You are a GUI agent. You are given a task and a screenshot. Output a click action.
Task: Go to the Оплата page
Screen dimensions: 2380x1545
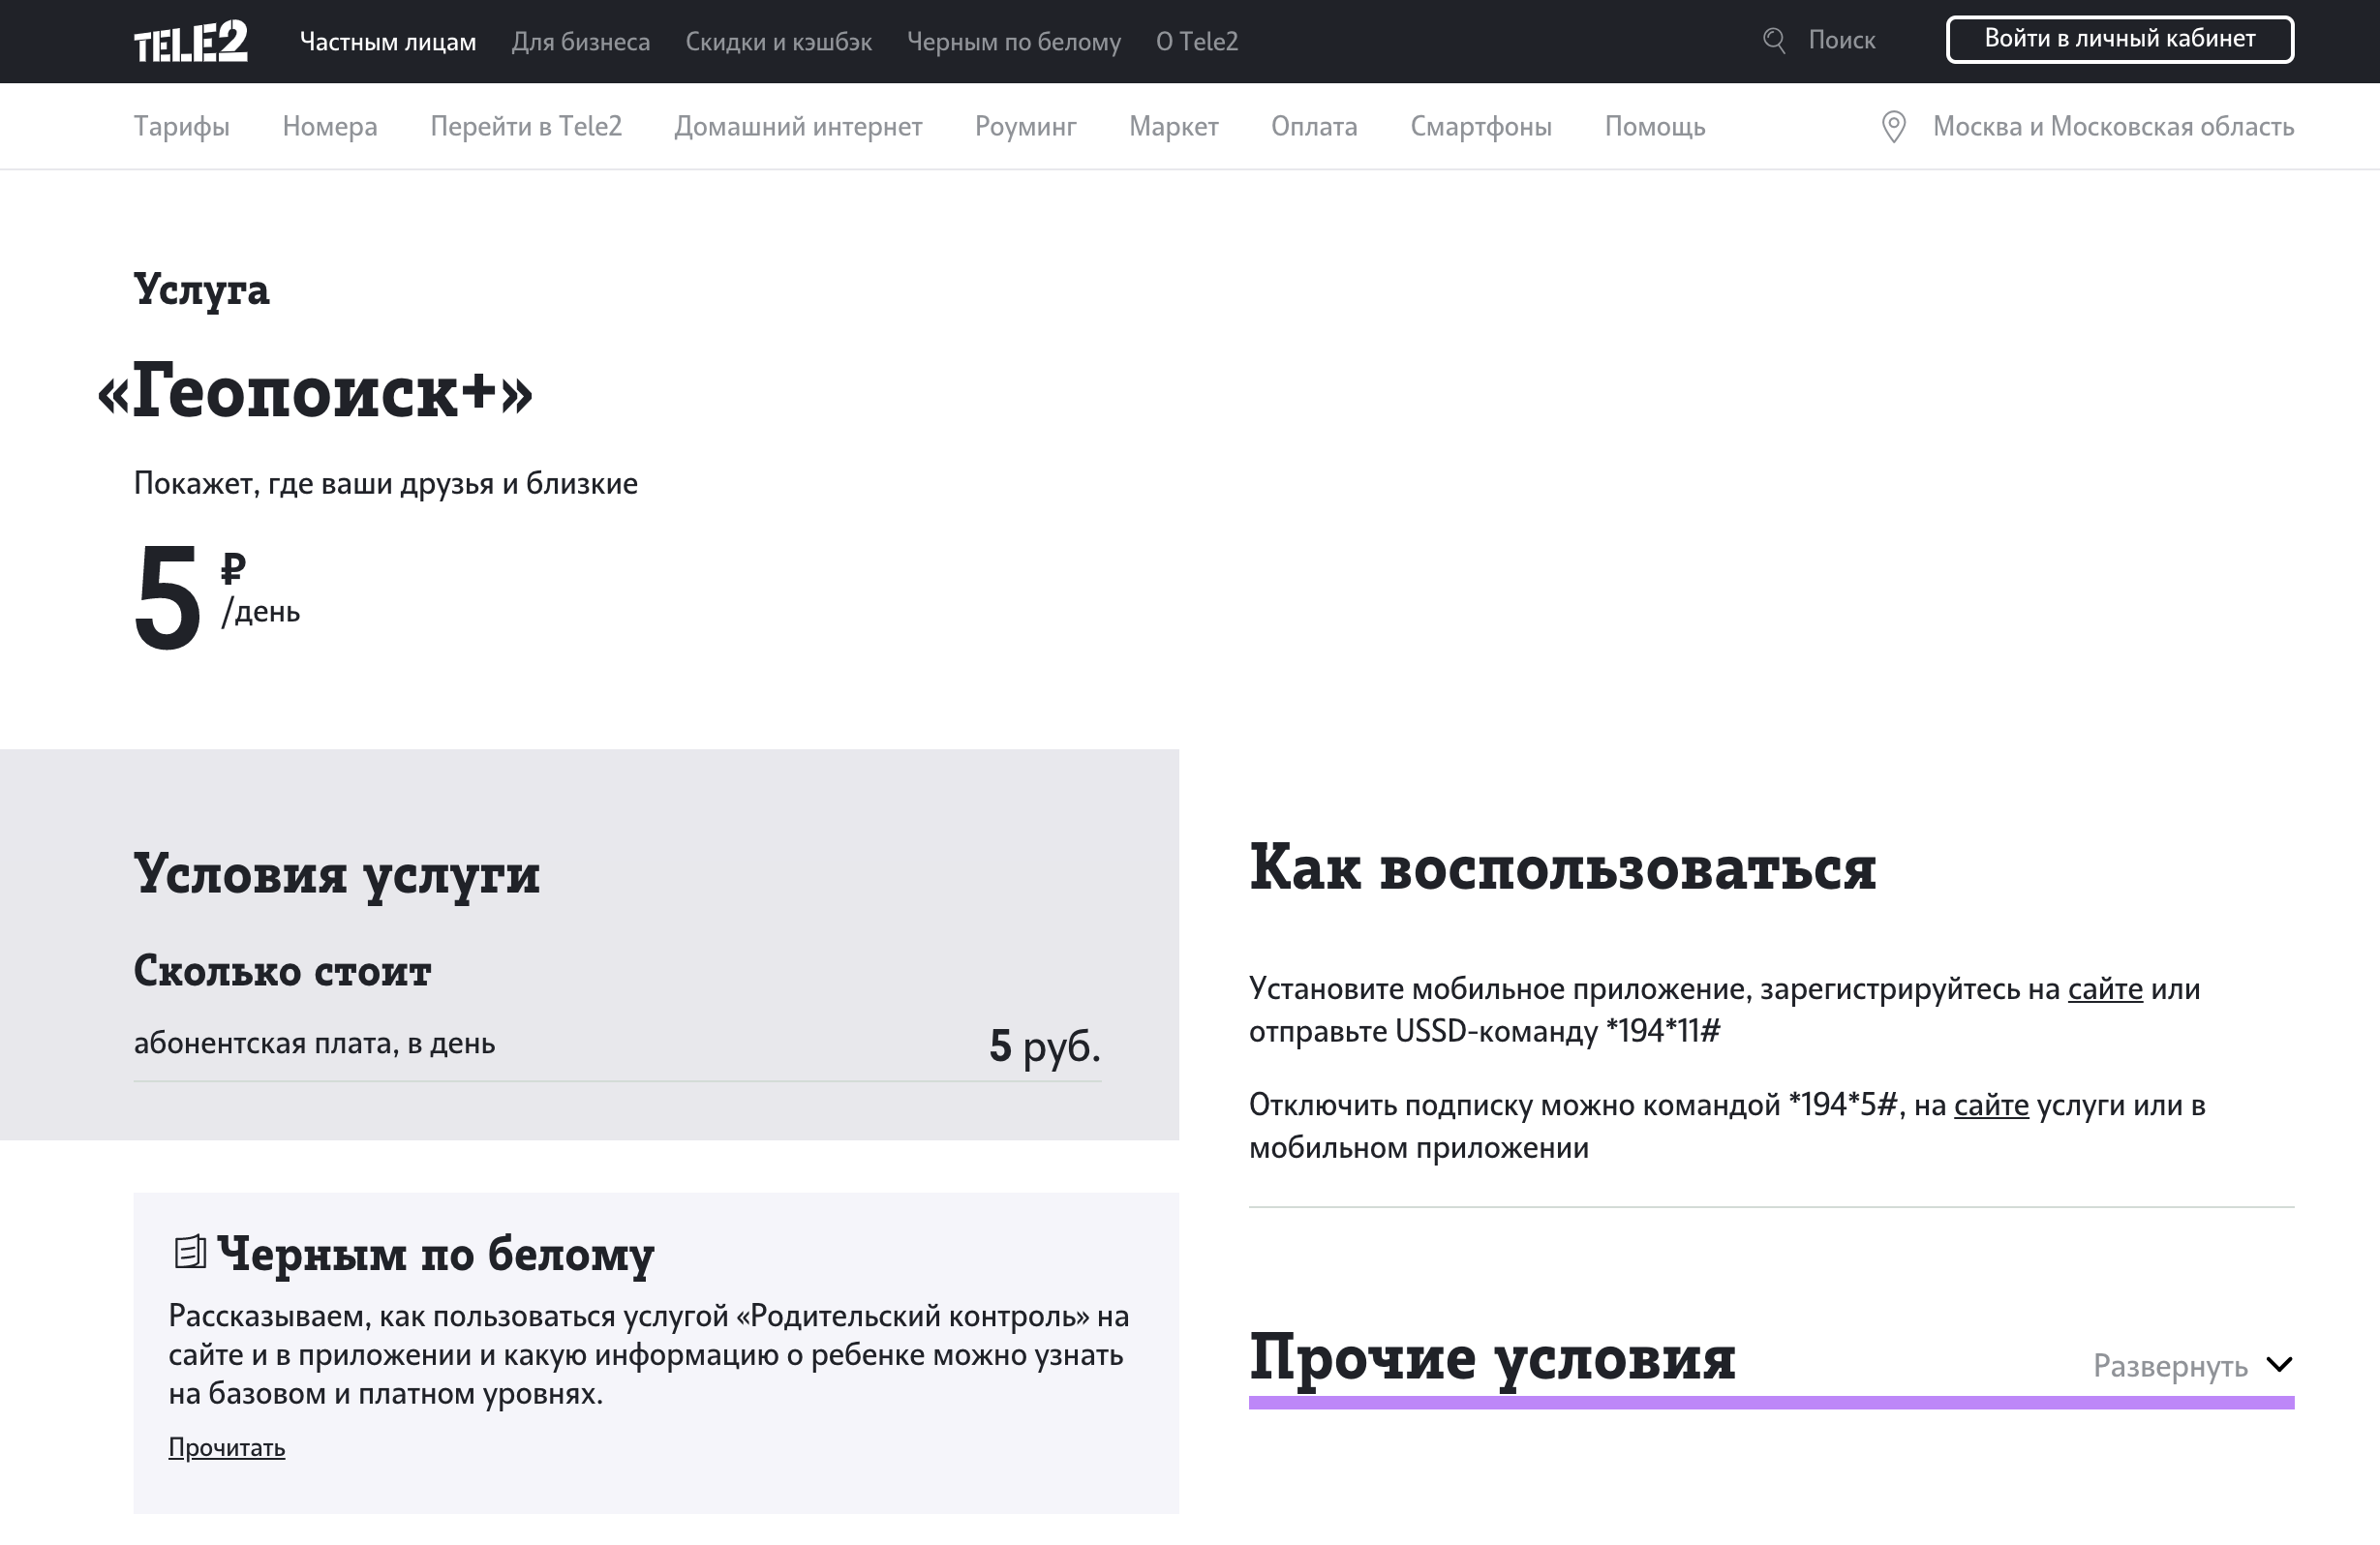(1314, 127)
